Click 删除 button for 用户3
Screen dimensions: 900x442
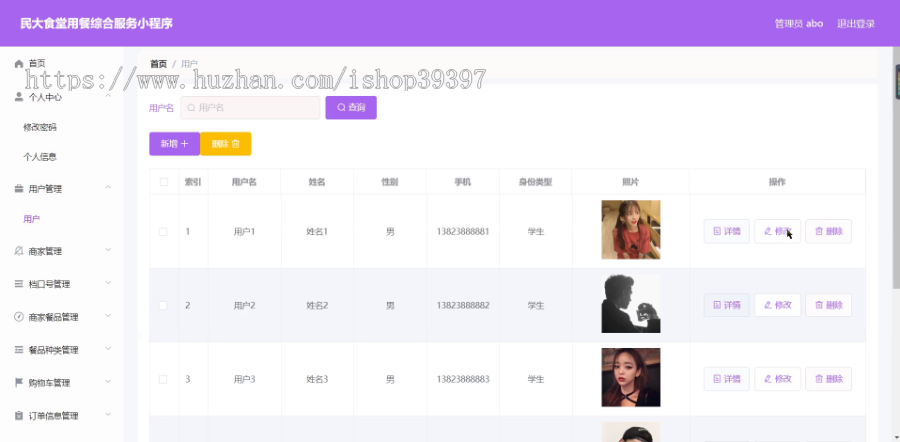[828, 379]
